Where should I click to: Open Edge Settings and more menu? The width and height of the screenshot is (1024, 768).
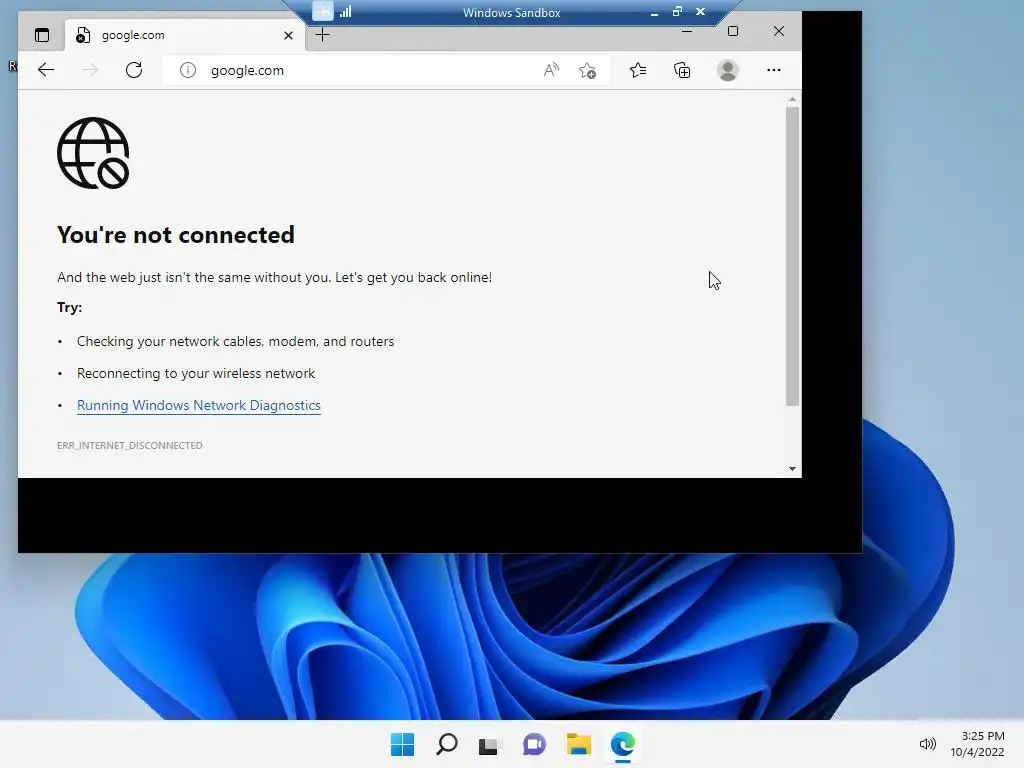[773, 70]
